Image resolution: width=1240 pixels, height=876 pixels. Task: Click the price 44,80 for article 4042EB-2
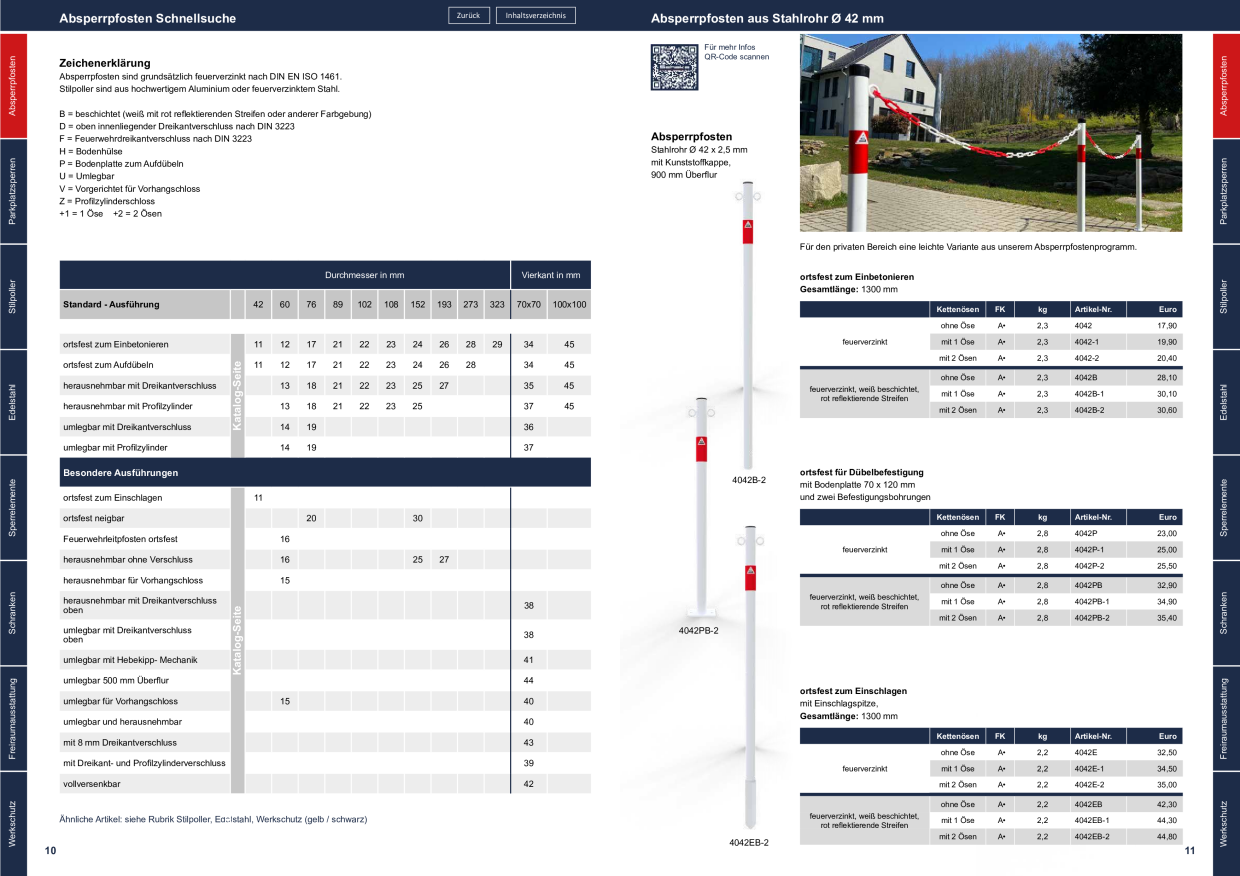1167,836
